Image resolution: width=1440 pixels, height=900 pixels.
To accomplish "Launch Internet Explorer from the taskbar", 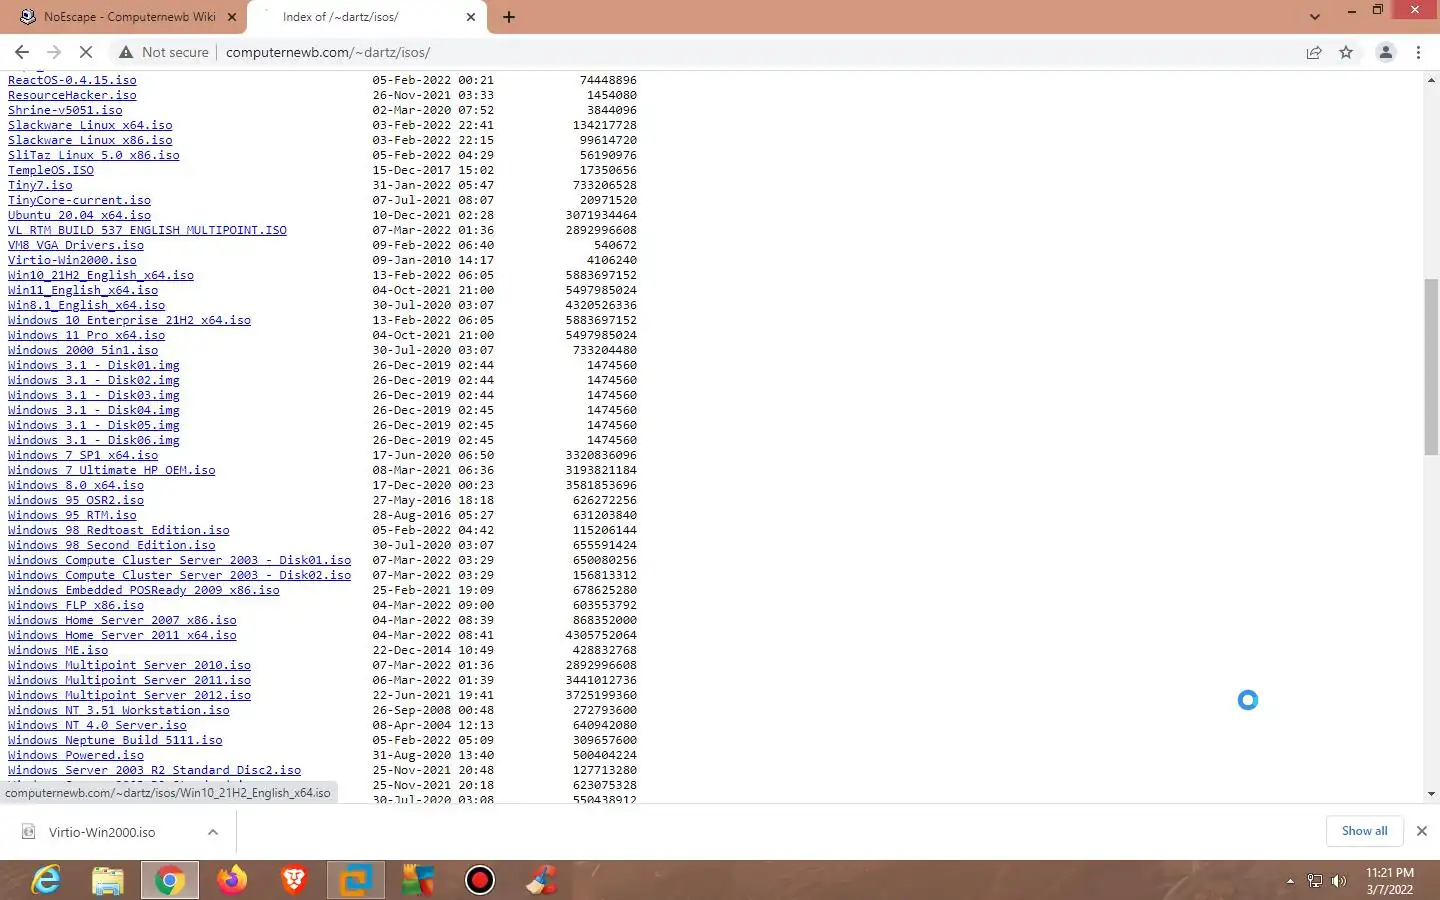I will [46, 880].
